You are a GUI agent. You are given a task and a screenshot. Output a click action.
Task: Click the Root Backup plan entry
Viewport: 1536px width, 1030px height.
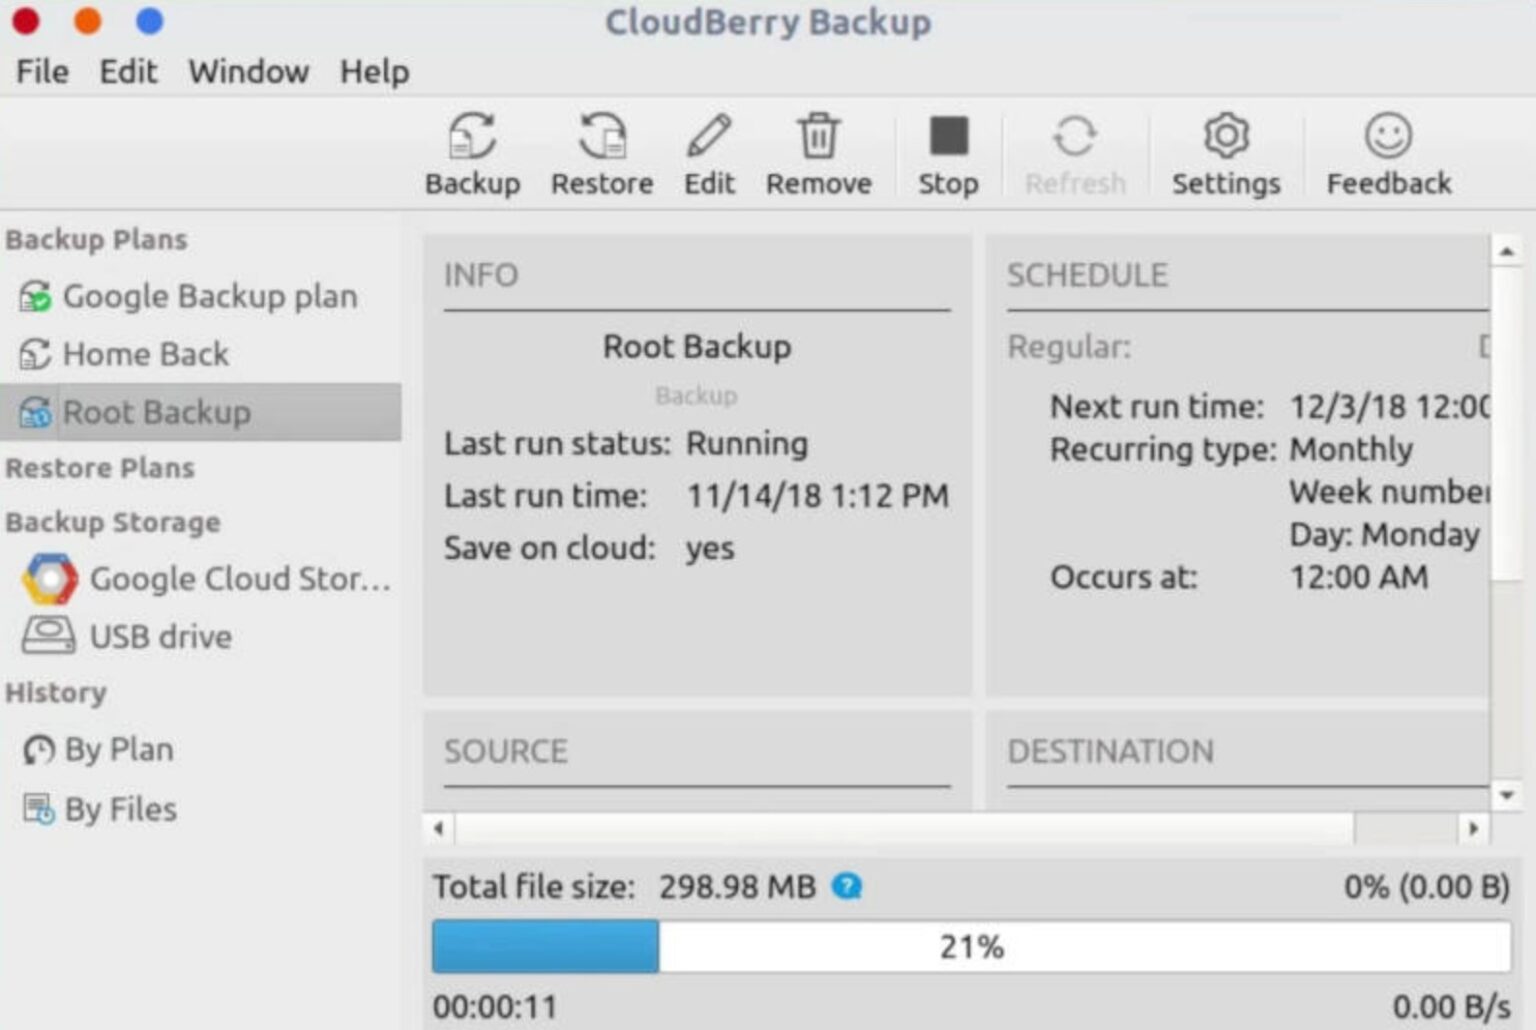[x=157, y=411]
